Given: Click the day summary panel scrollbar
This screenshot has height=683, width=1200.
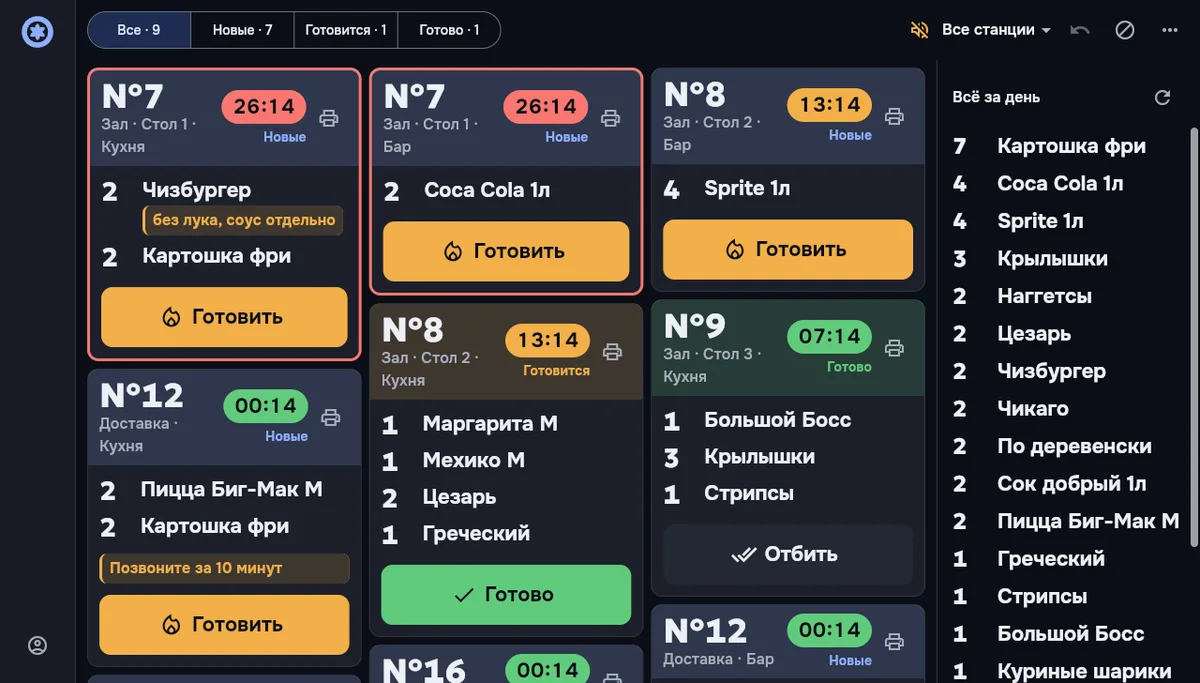Looking at the screenshot, I should tap(1194, 337).
